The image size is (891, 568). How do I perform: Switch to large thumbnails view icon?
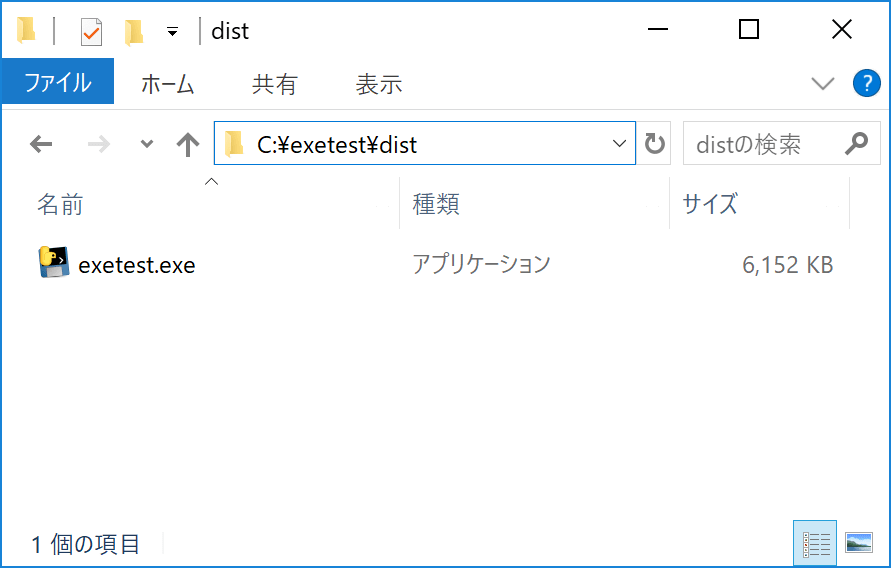858,543
